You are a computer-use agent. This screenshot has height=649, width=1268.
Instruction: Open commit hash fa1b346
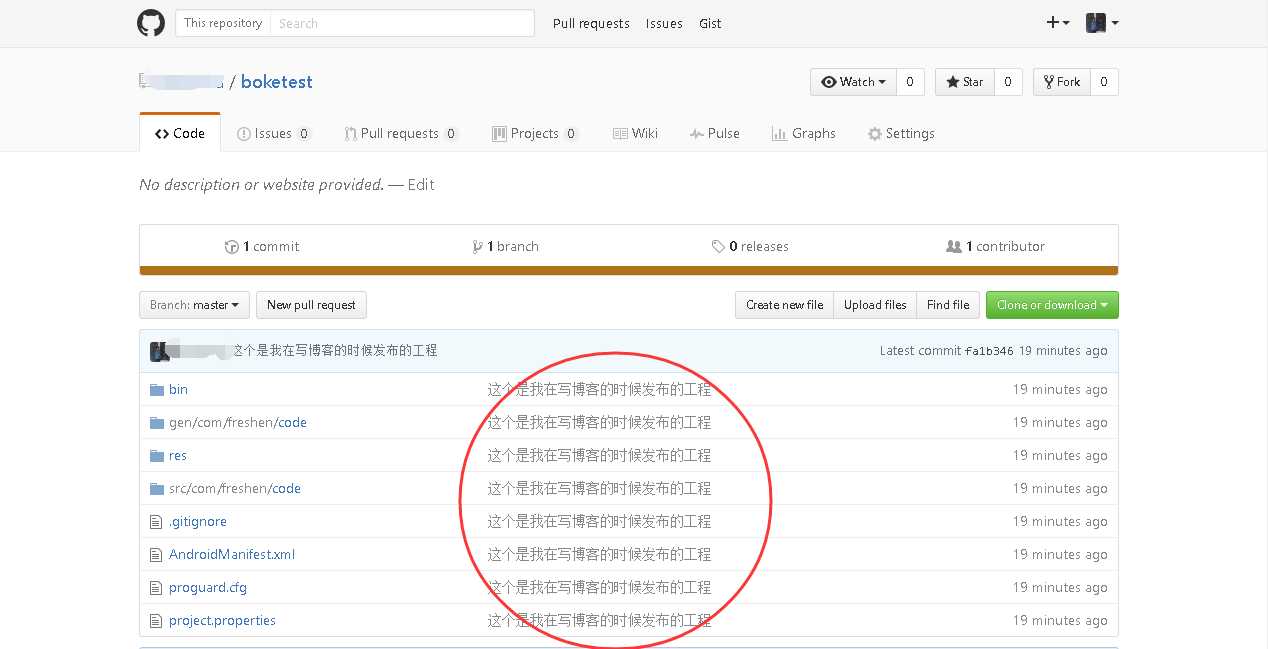tap(989, 351)
